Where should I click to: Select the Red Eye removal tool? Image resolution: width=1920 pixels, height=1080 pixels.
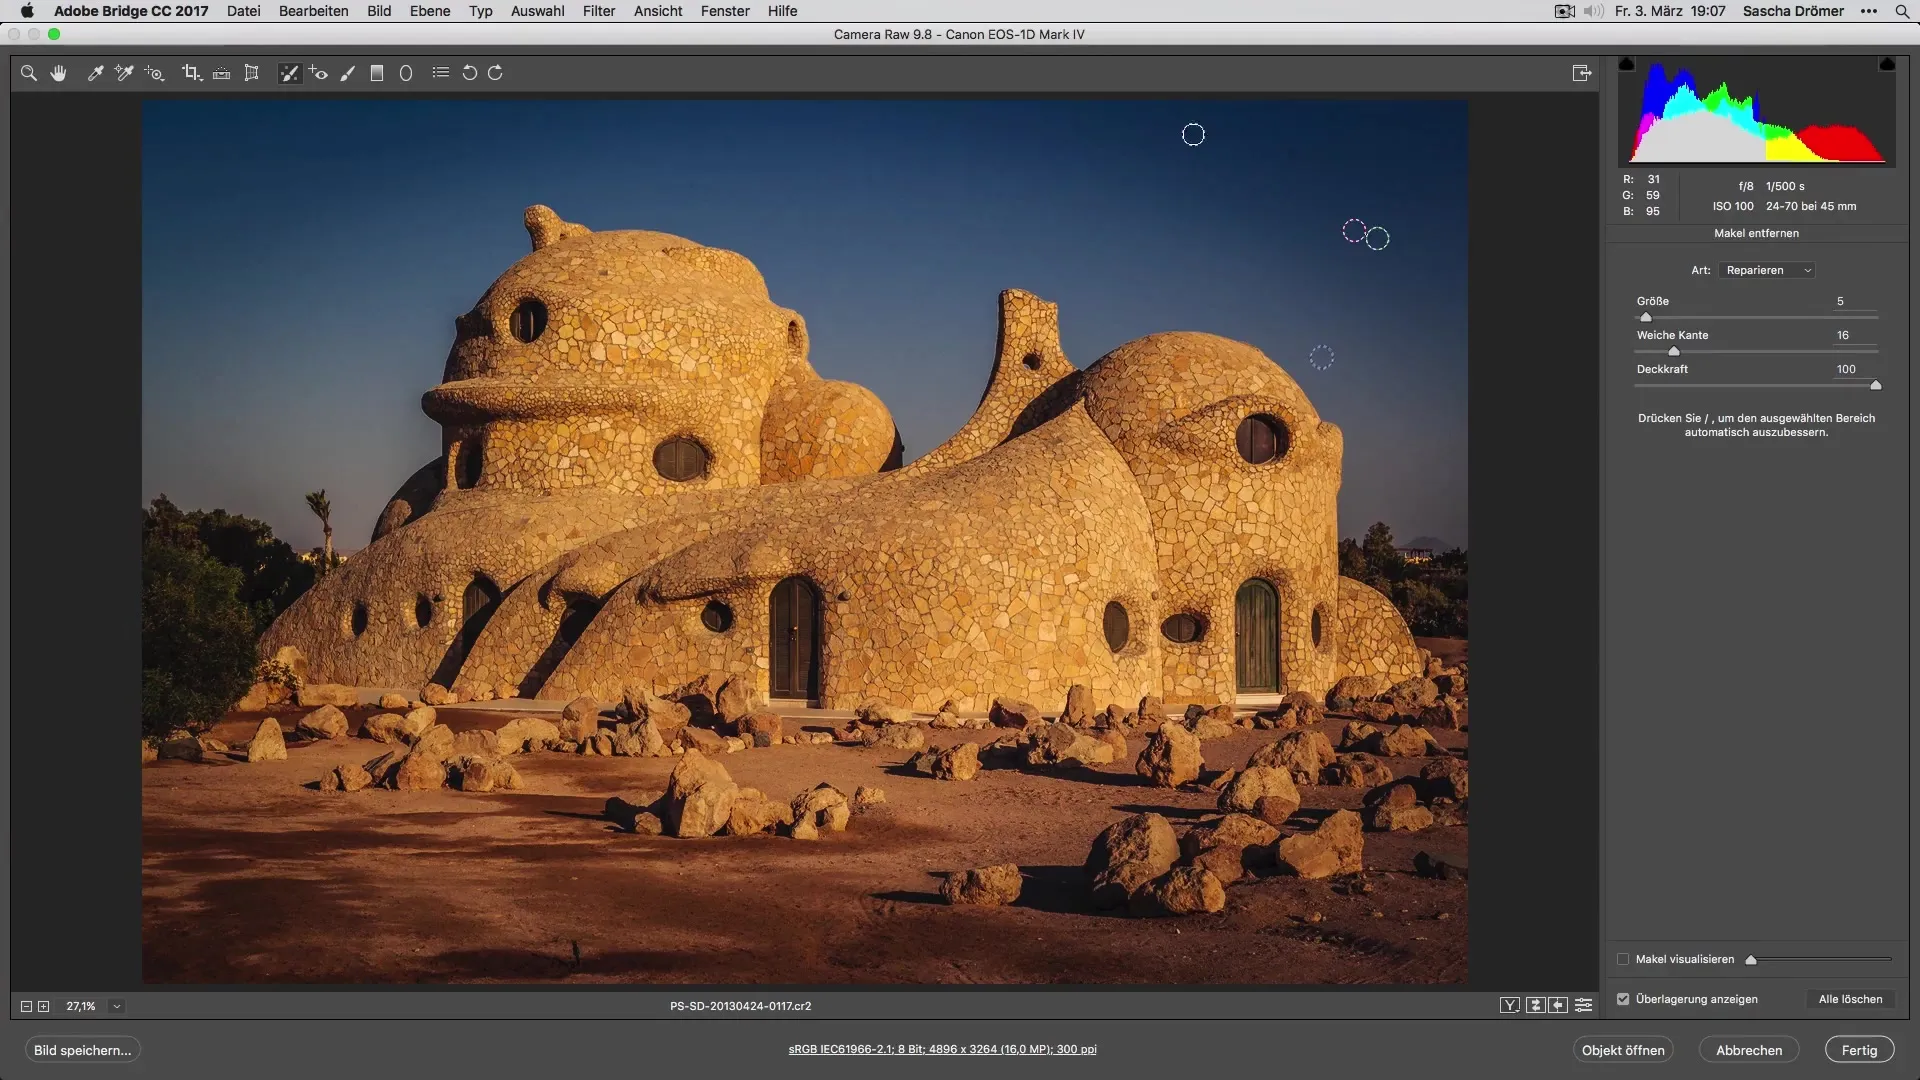318,73
